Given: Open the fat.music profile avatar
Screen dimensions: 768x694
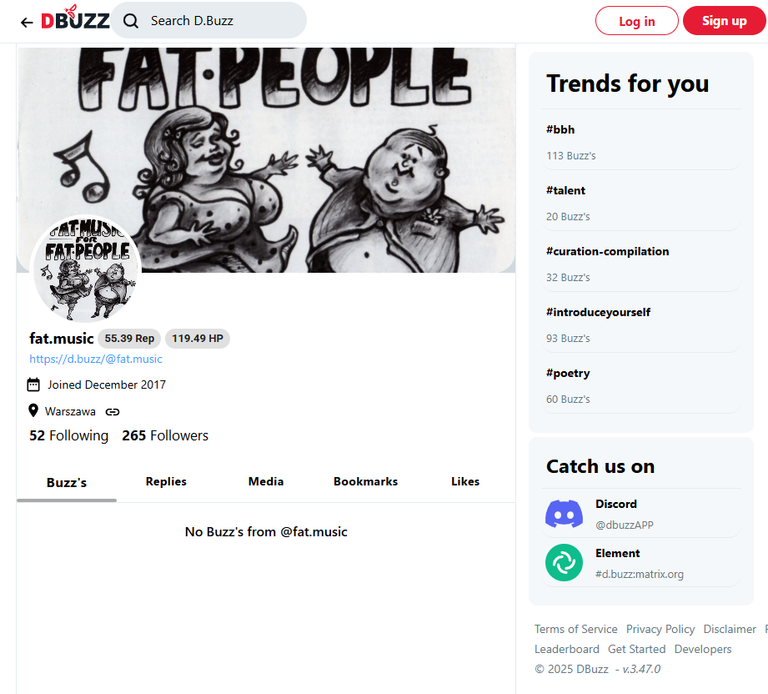Looking at the screenshot, I should point(86,268).
